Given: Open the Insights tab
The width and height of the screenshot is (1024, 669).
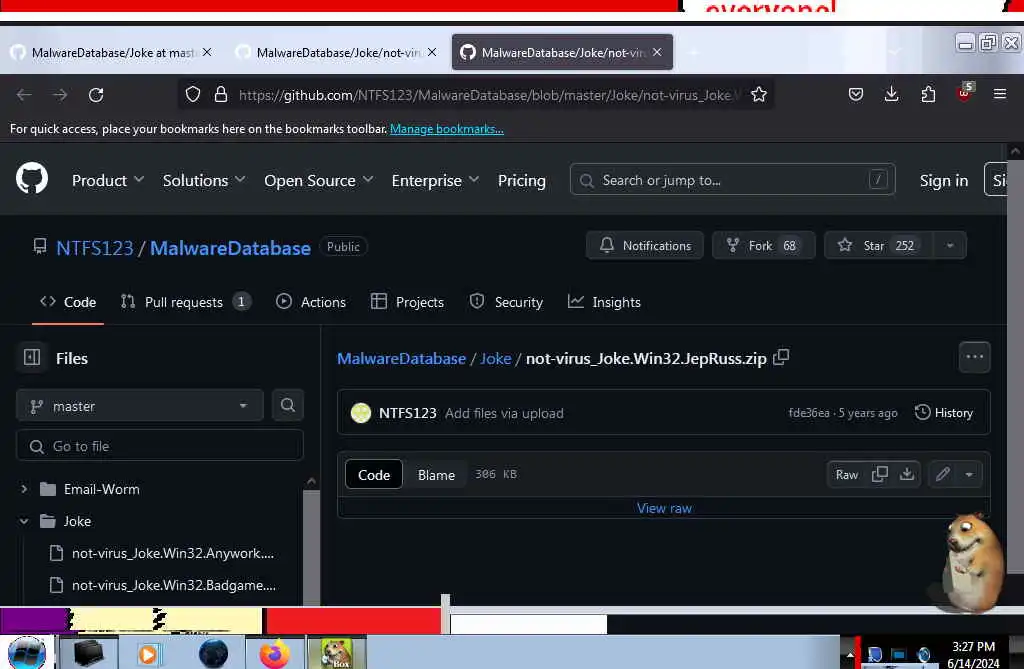Looking at the screenshot, I should tap(604, 302).
